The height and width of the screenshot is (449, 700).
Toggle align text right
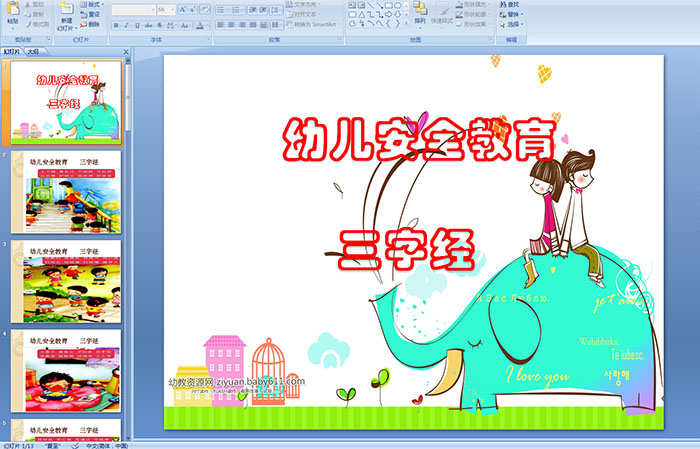242,25
